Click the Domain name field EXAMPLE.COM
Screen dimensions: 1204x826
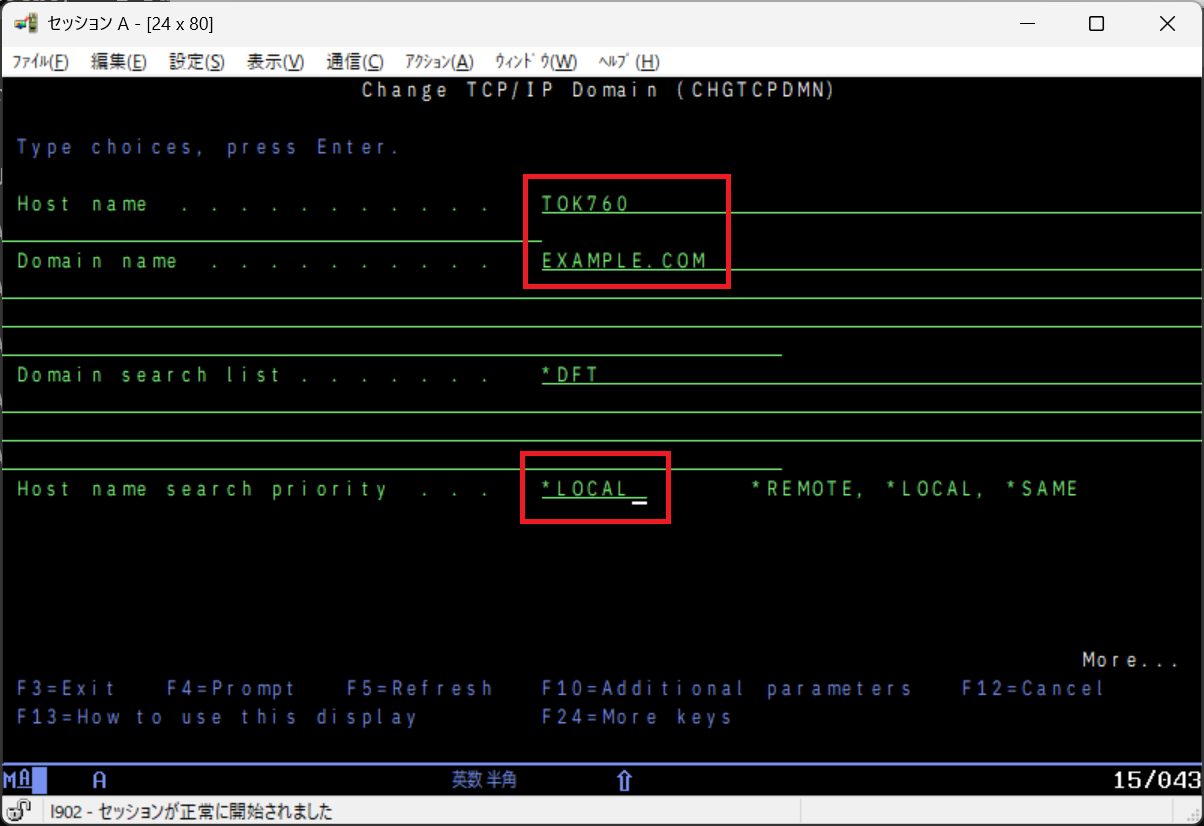coord(871,261)
